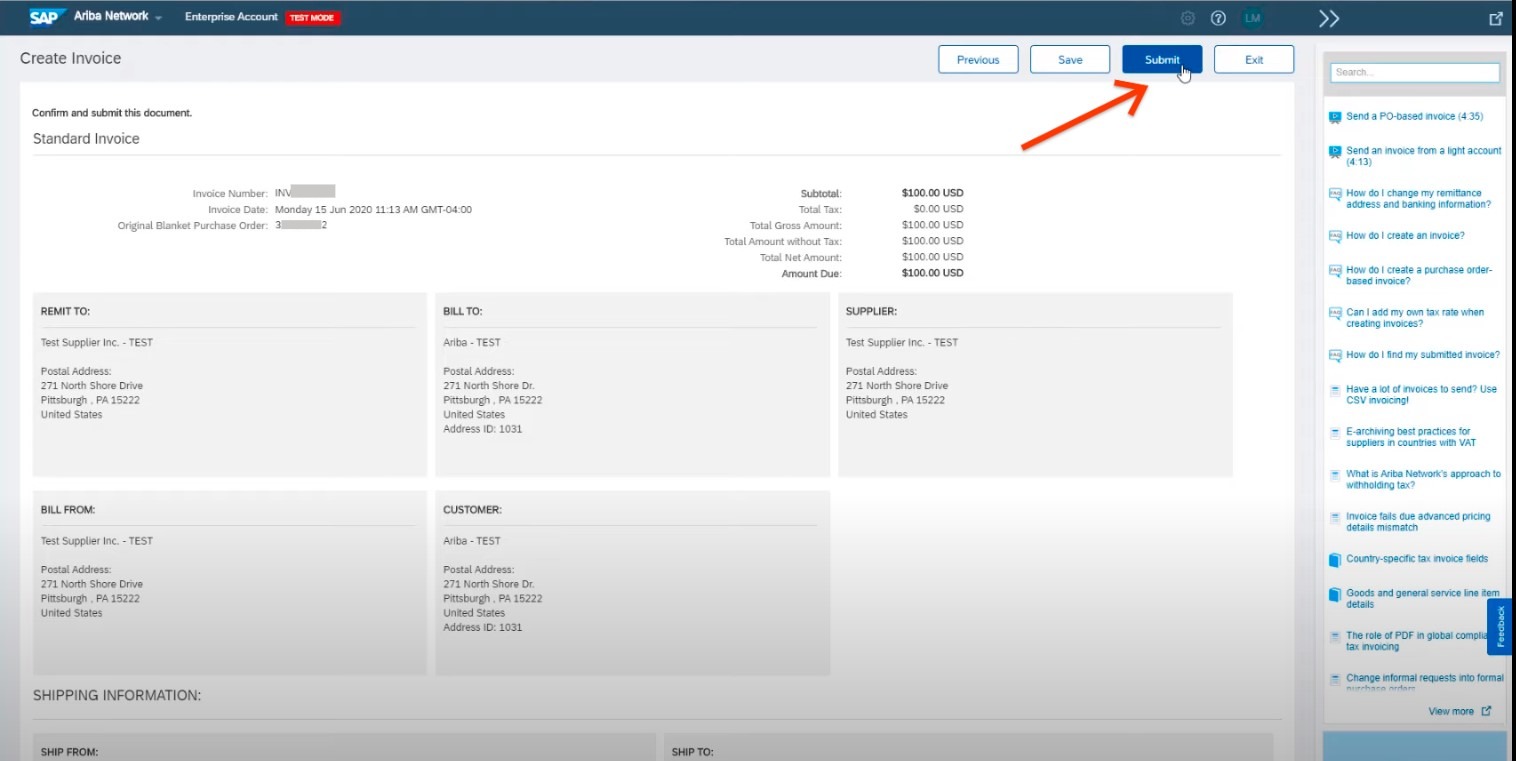Collapse the help panel with the double chevron

click(x=1329, y=18)
